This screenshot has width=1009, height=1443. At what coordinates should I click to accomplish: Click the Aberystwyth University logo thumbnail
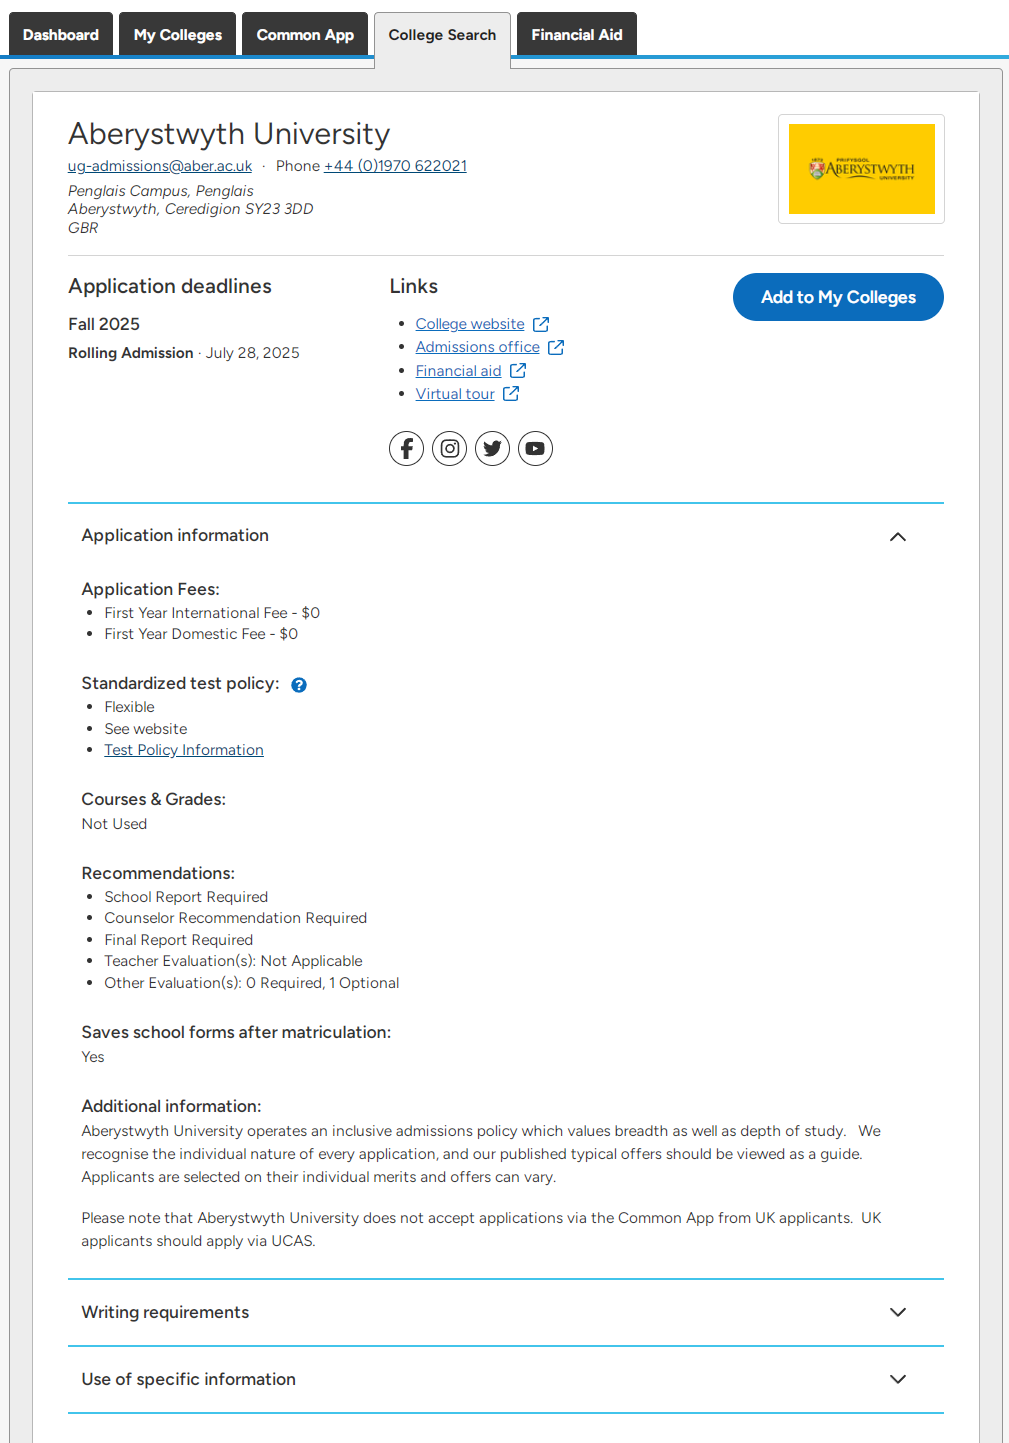(862, 169)
